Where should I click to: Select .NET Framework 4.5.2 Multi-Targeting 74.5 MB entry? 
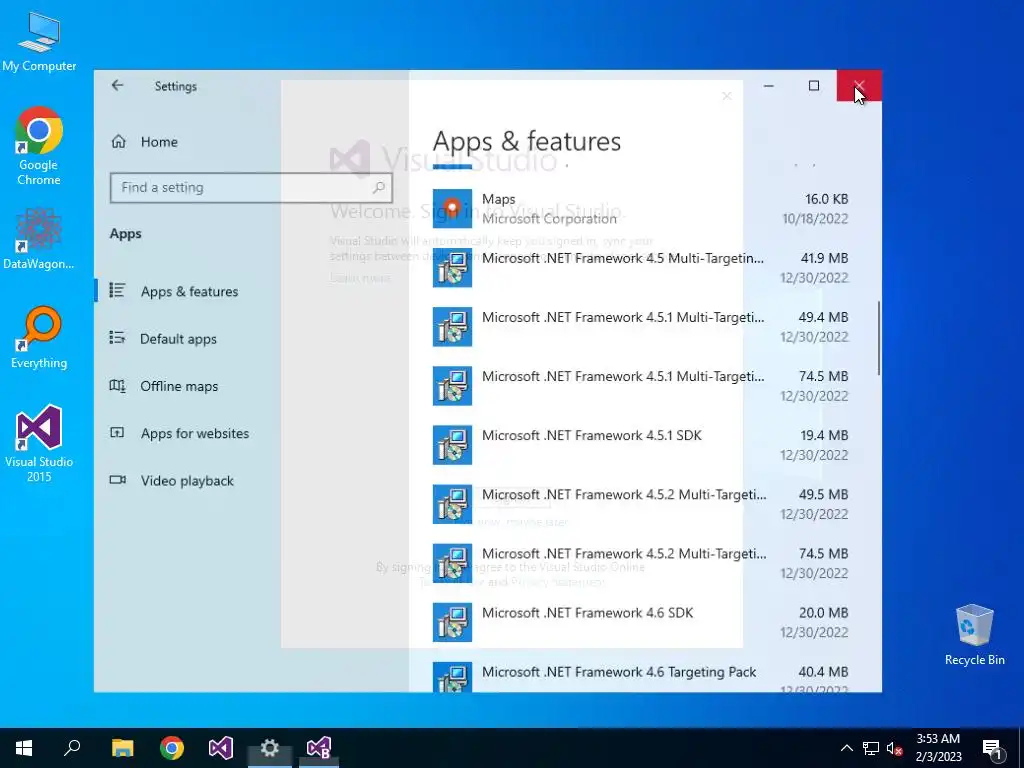coord(641,563)
